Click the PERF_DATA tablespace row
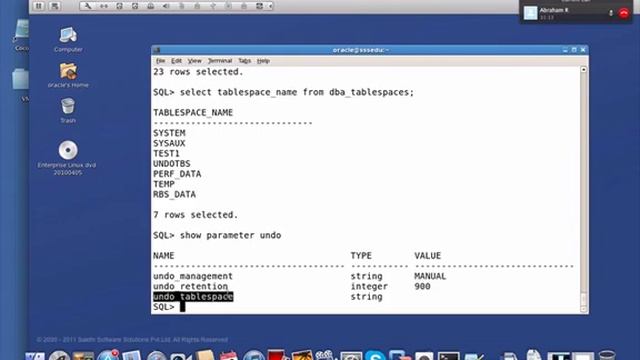Image resolution: width=640 pixels, height=360 pixels. (177, 174)
